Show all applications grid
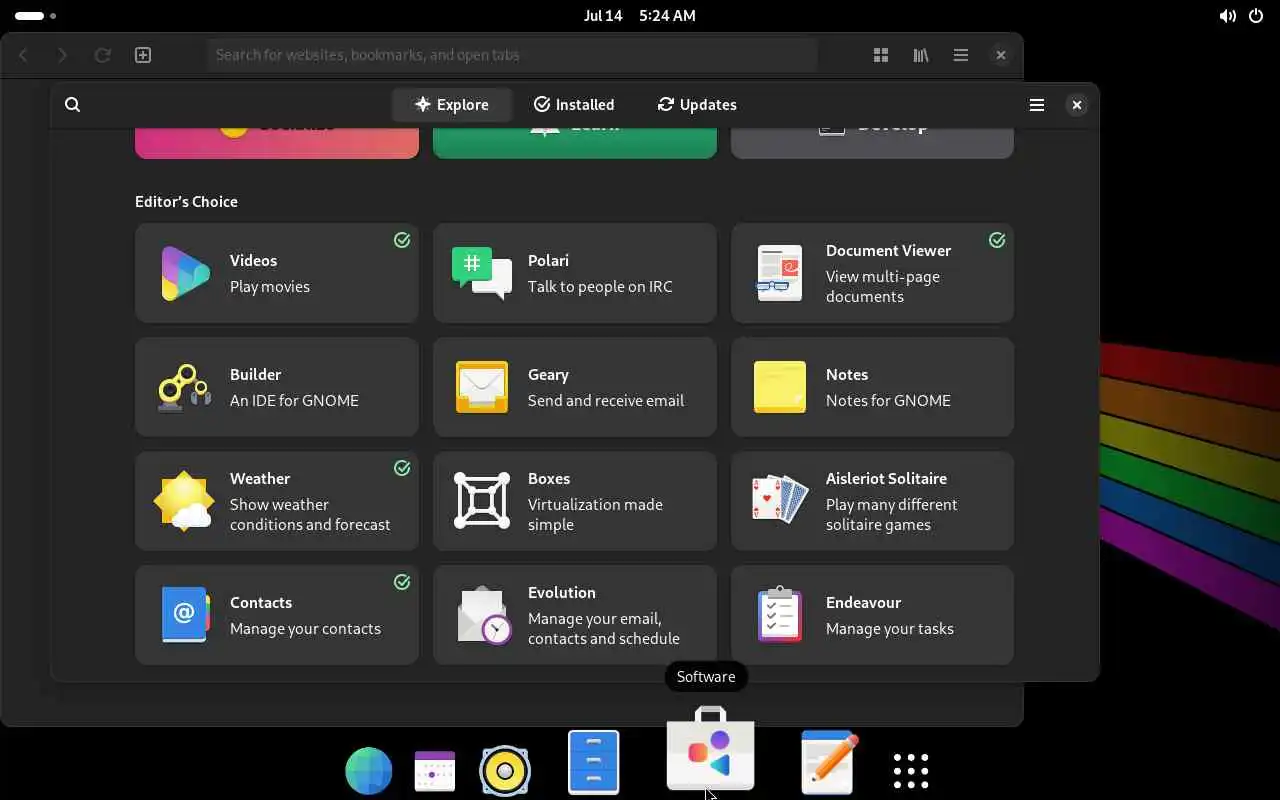The height and width of the screenshot is (800, 1280). click(911, 771)
